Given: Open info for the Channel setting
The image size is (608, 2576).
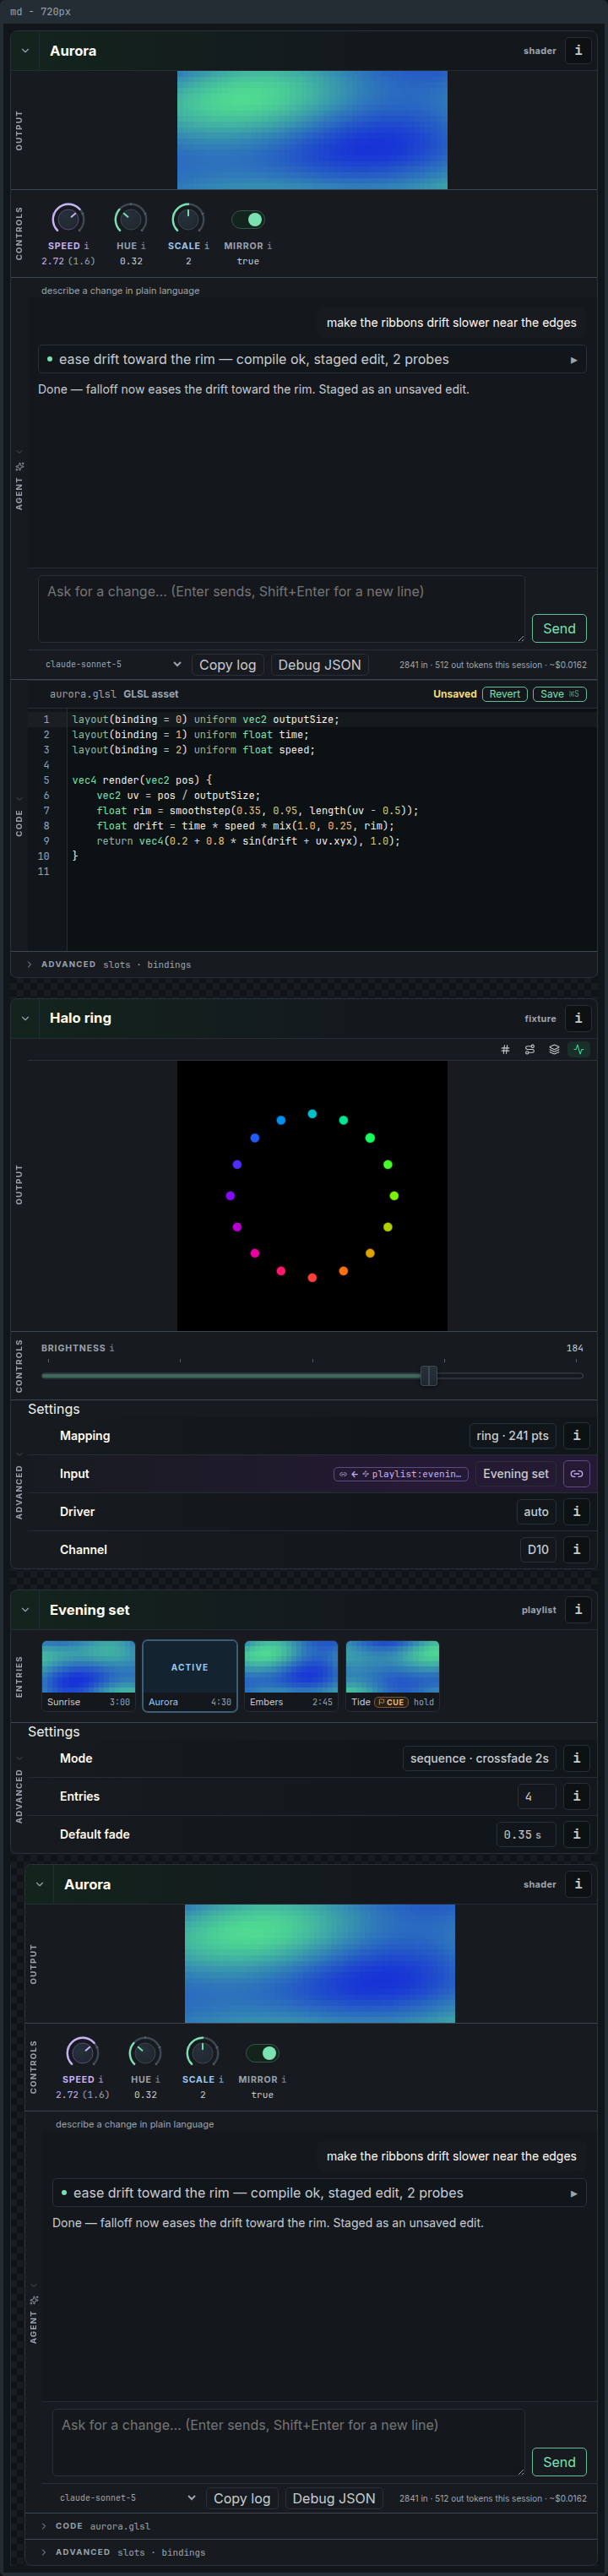Looking at the screenshot, I should click(x=577, y=1550).
